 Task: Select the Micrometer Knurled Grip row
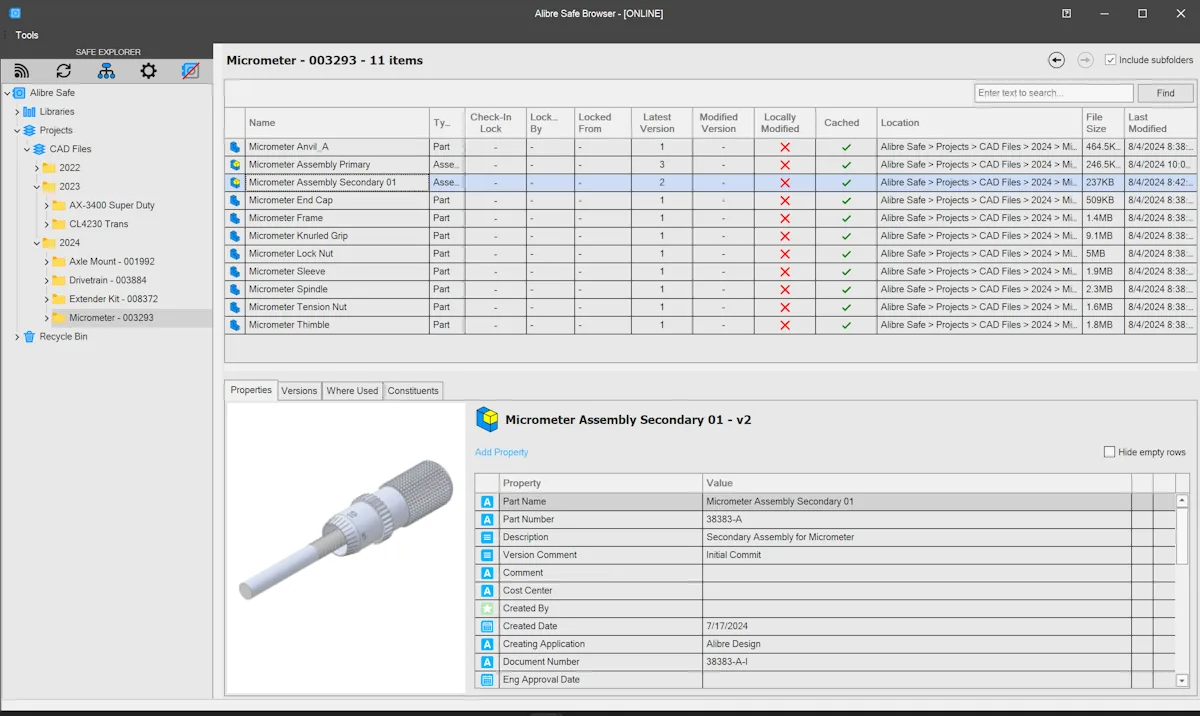pos(711,236)
